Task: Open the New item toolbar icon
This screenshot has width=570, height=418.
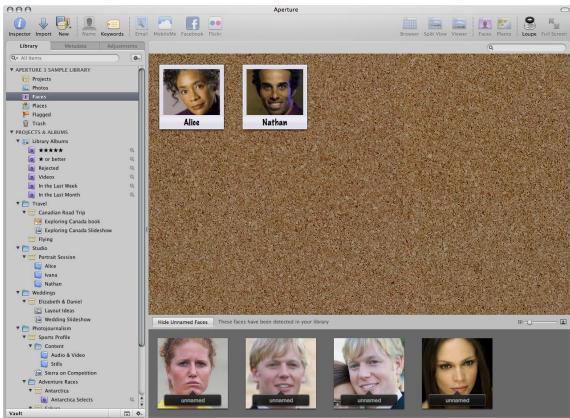Action: pos(63,24)
